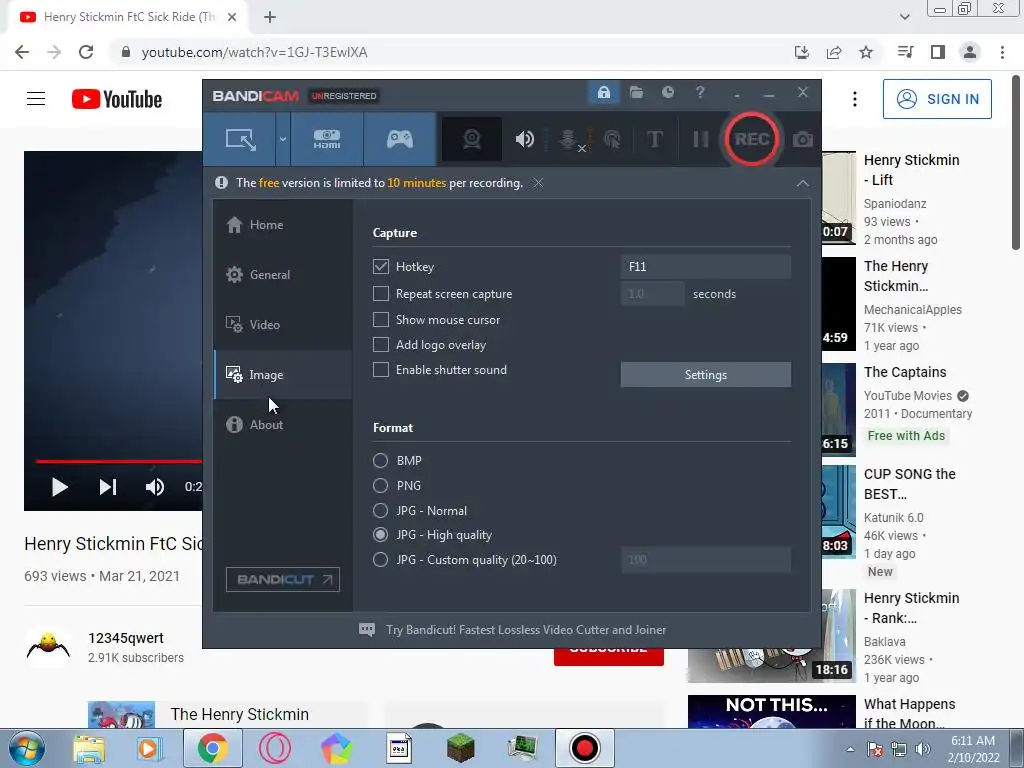Click the repeat capture seconds field
Image resolution: width=1024 pixels, height=768 pixels.
tap(652, 294)
